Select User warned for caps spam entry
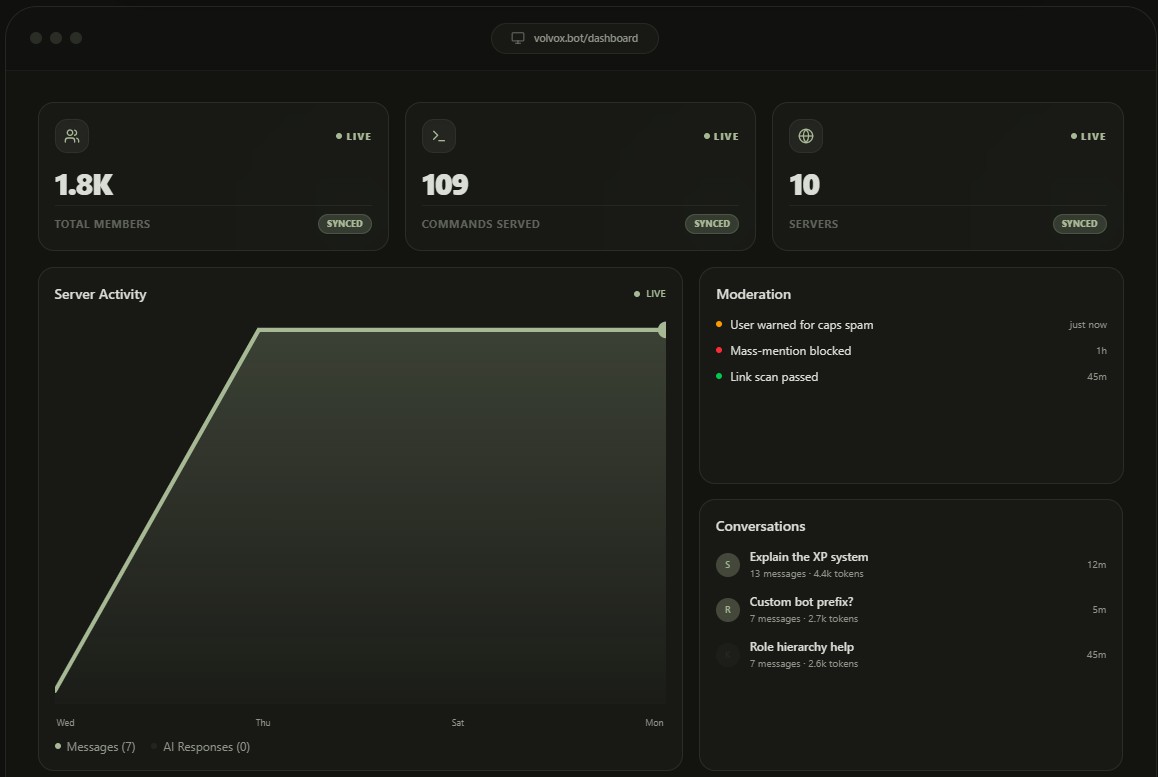This screenshot has width=1158, height=777. click(911, 324)
